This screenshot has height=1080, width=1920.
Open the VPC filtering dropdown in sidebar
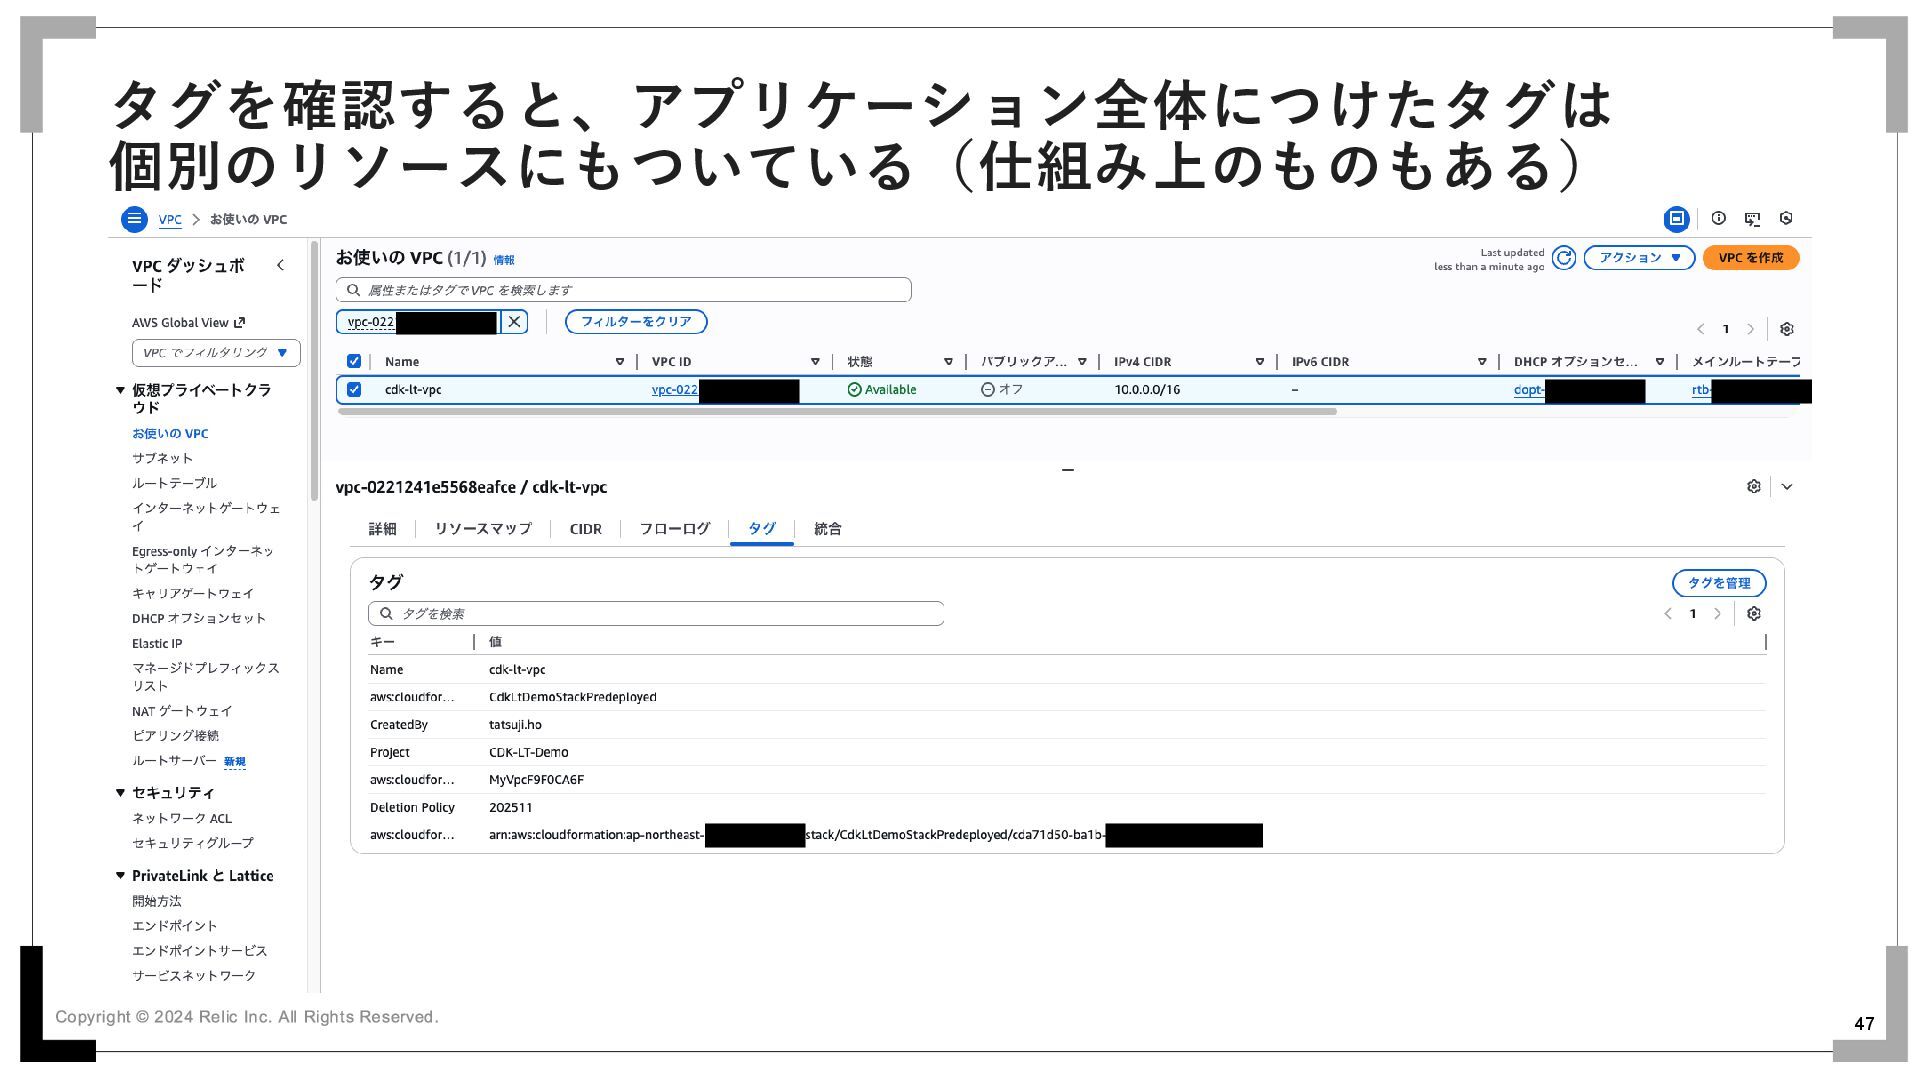(215, 353)
